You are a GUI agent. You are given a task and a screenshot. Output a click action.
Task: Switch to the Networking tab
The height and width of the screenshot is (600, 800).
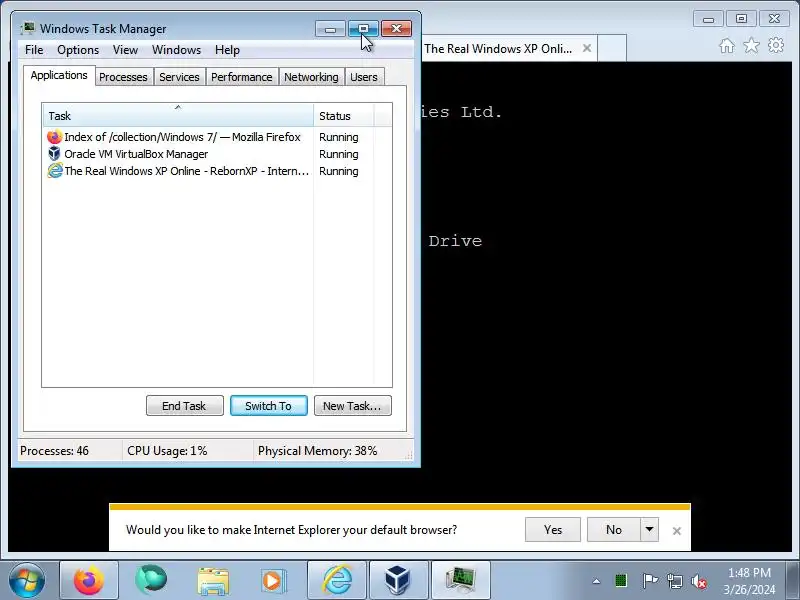tap(311, 77)
